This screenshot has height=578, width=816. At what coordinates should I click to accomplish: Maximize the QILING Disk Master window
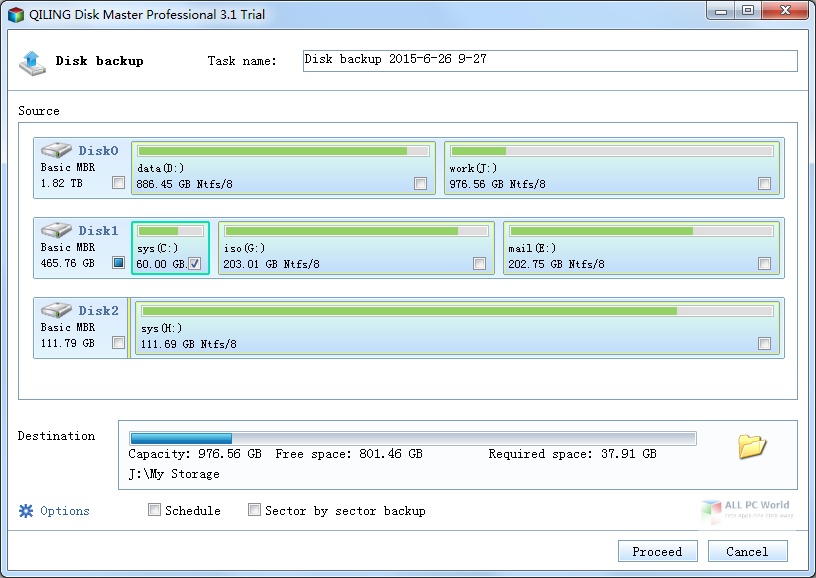click(x=748, y=11)
